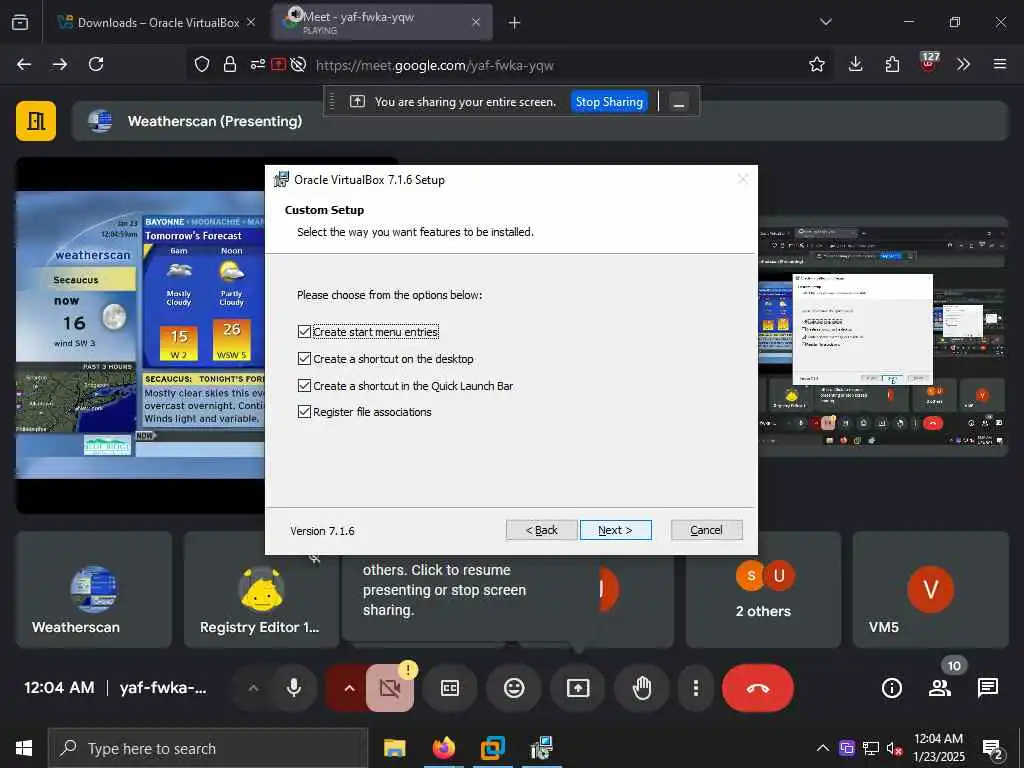Open site permissions icon in address bar
Viewport: 1024px width, 768px height.
(x=257, y=64)
